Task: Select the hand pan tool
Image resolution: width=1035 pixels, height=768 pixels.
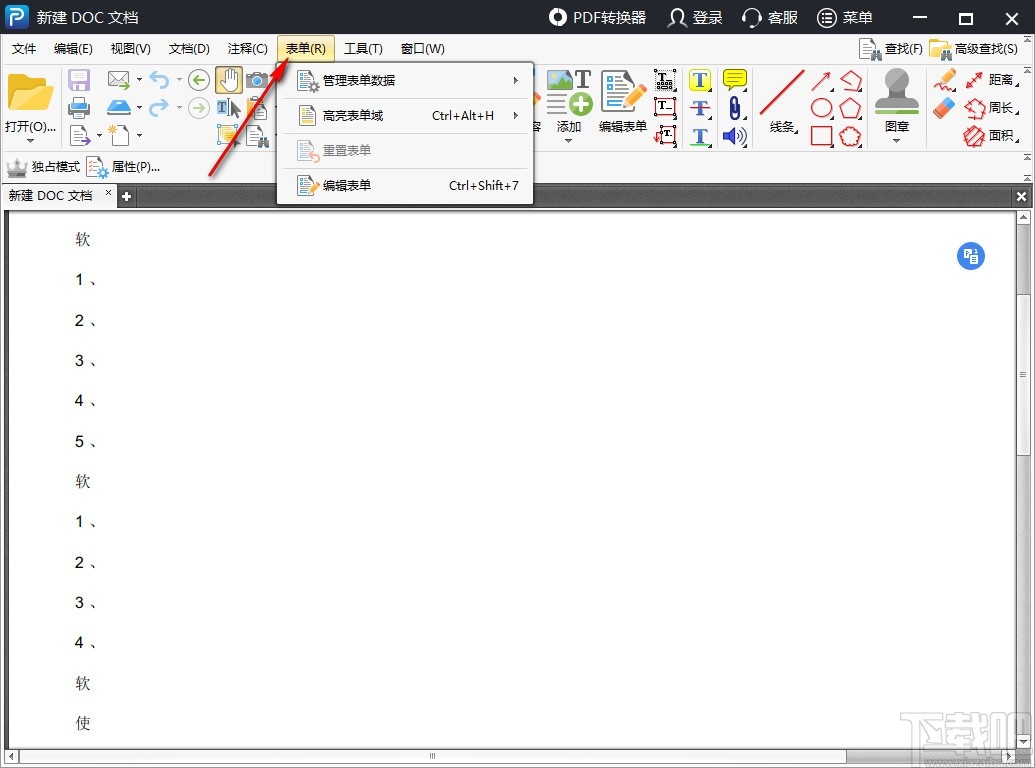Action: click(229, 80)
